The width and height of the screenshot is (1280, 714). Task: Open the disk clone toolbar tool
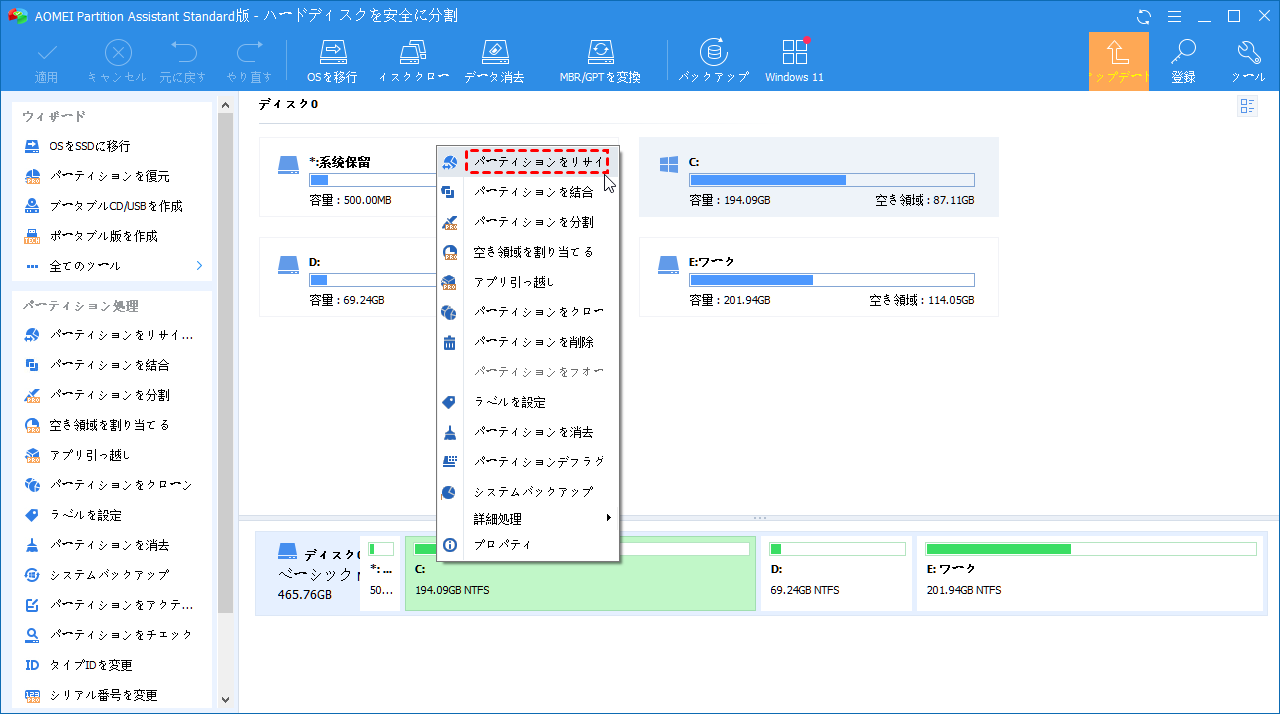point(414,61)
